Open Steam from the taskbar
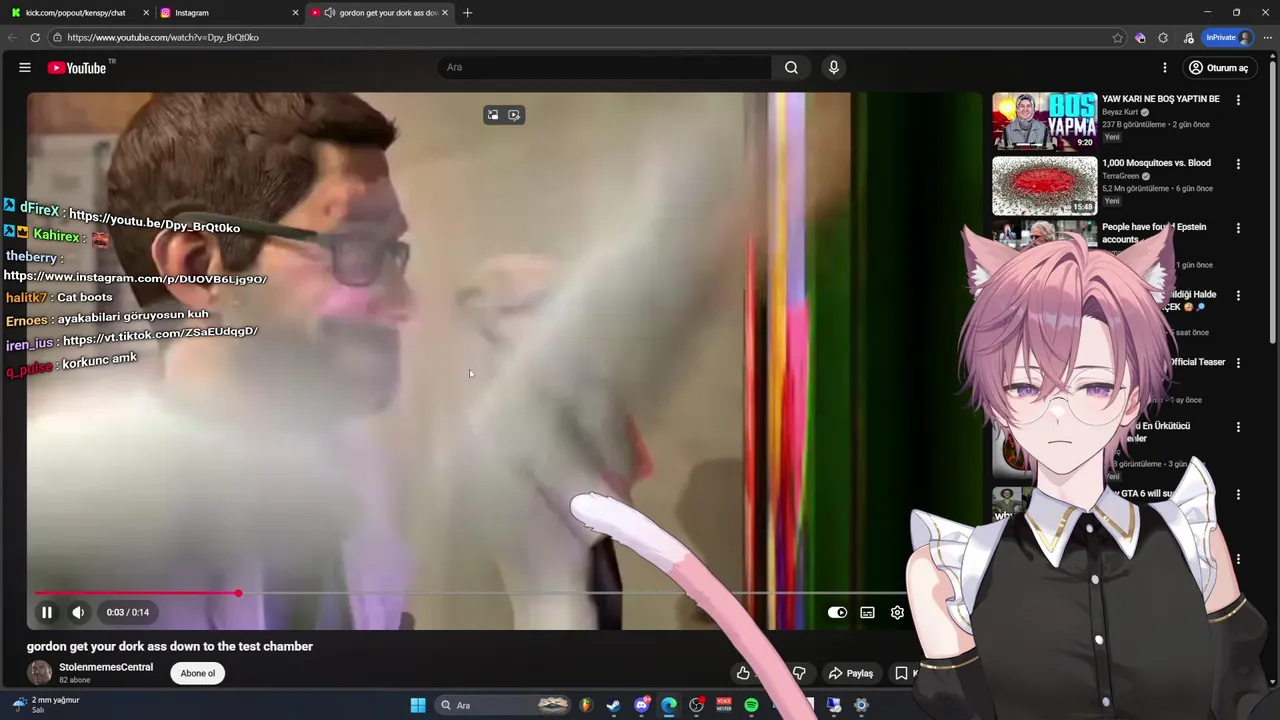The width and height of the screenshot is (1280, 720). (x=613, y=705)
